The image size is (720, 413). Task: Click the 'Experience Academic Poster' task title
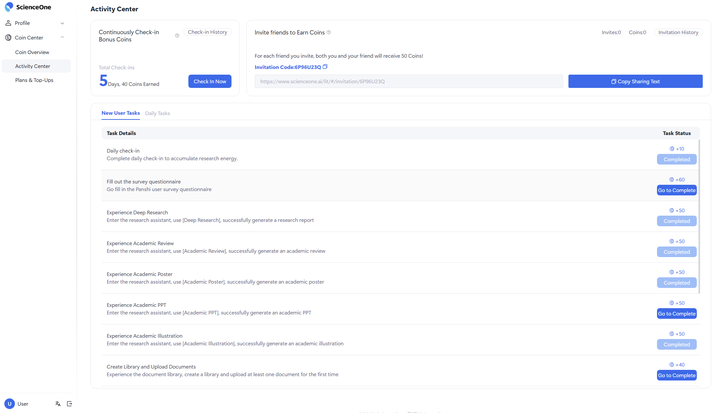point(140,274)
